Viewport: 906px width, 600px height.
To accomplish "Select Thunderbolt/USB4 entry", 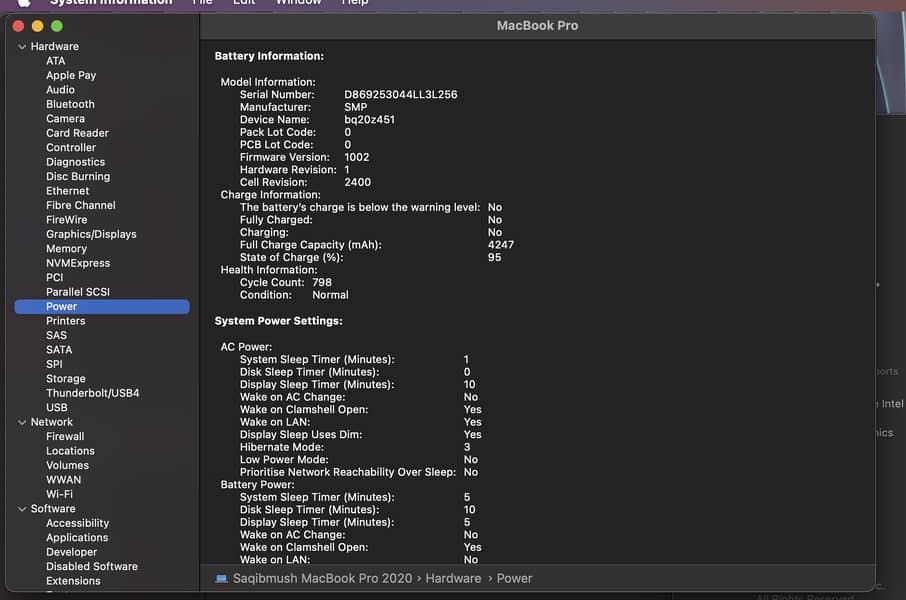I will click(x=92, y=393).
